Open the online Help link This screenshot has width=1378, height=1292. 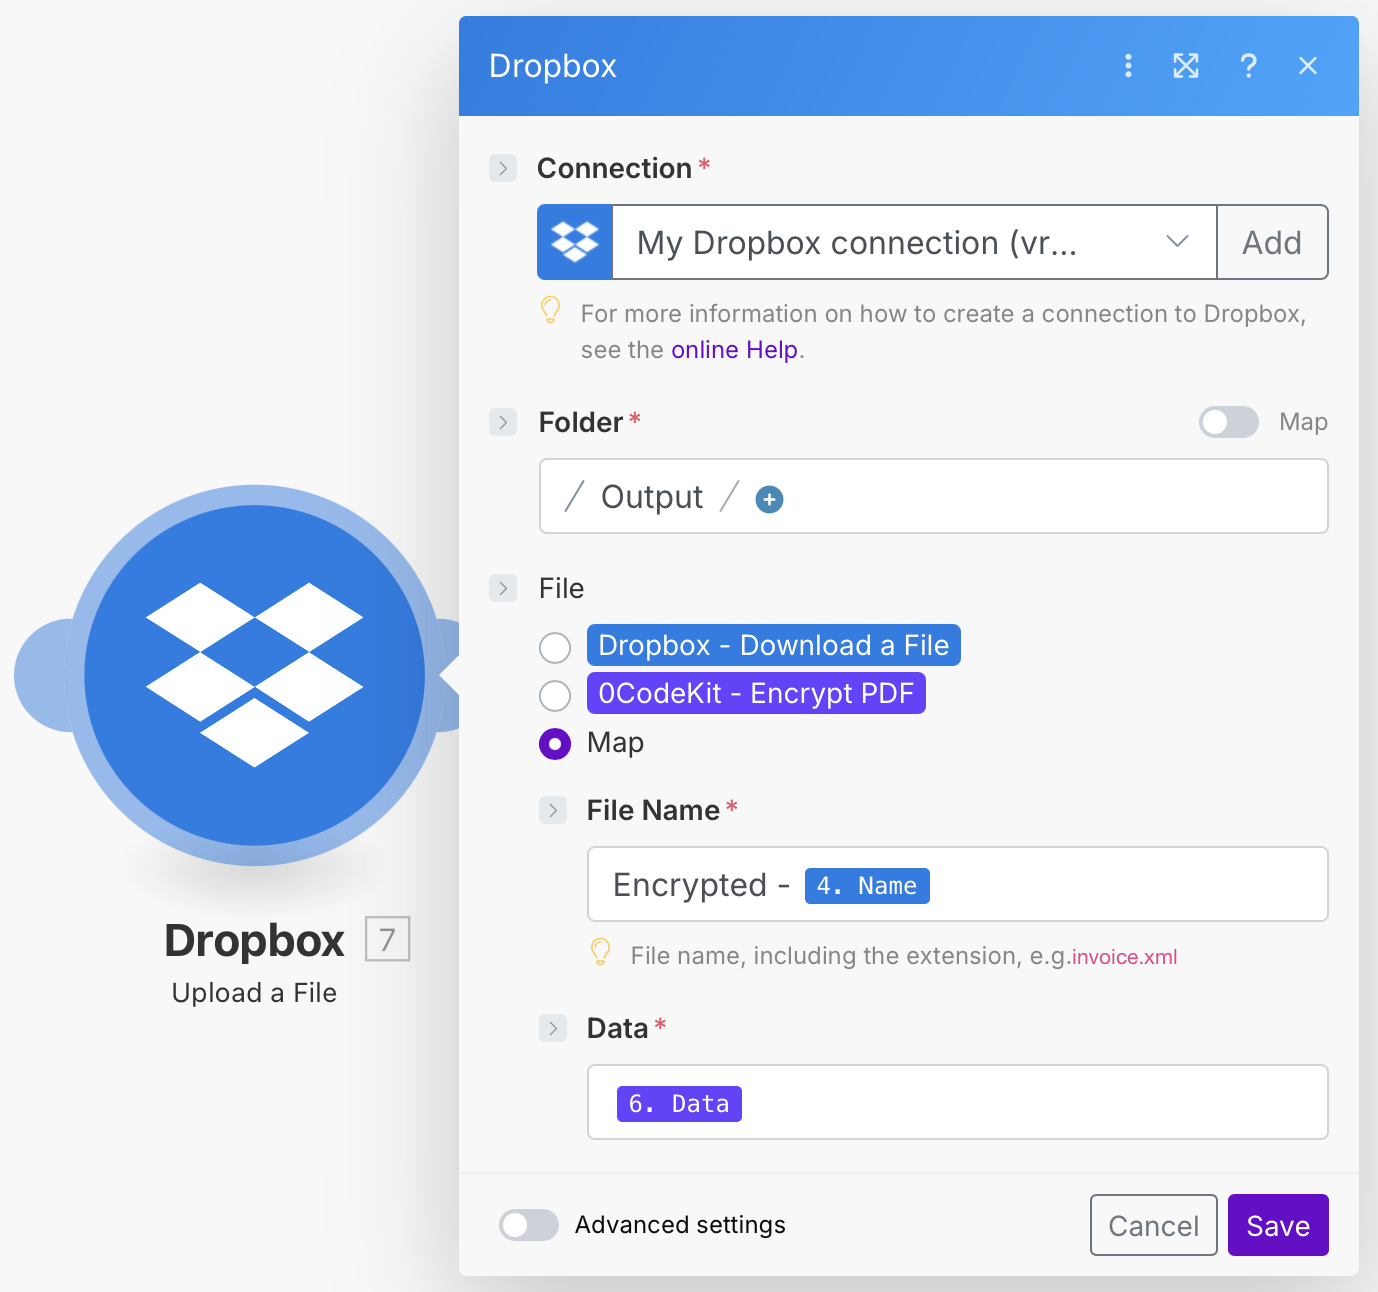(x=734, y=350)
